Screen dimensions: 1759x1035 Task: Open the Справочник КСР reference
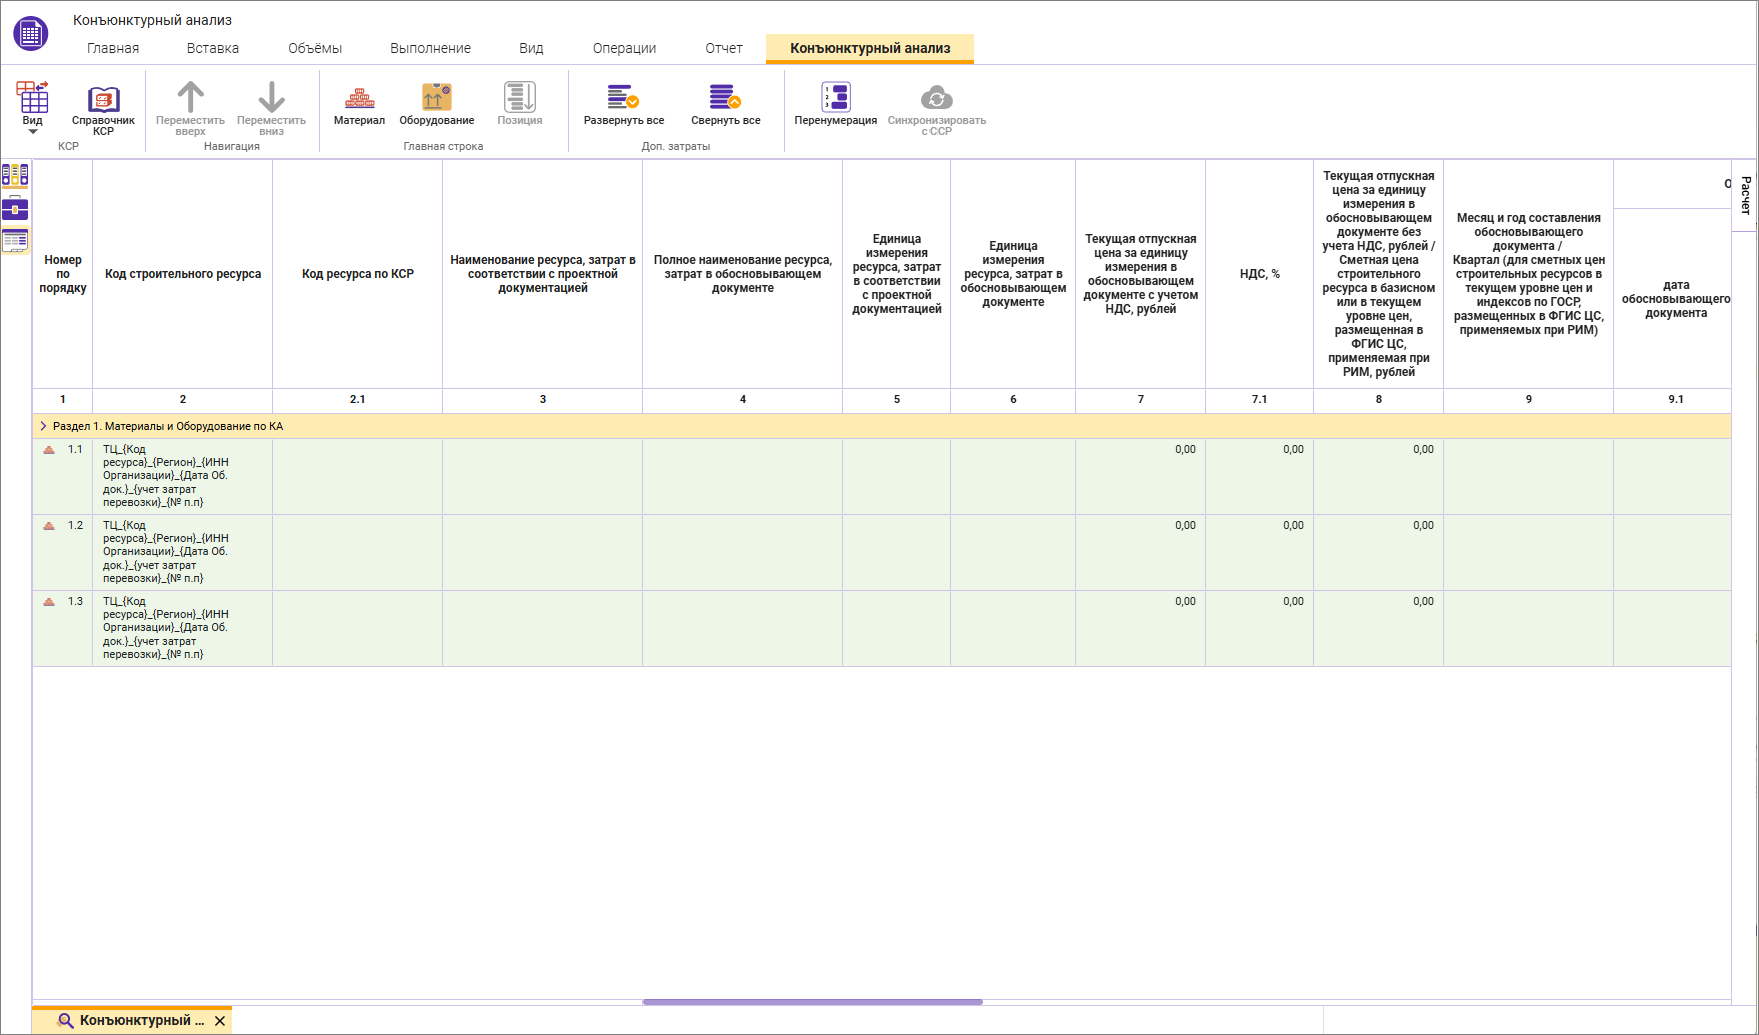tap(103, 108)
